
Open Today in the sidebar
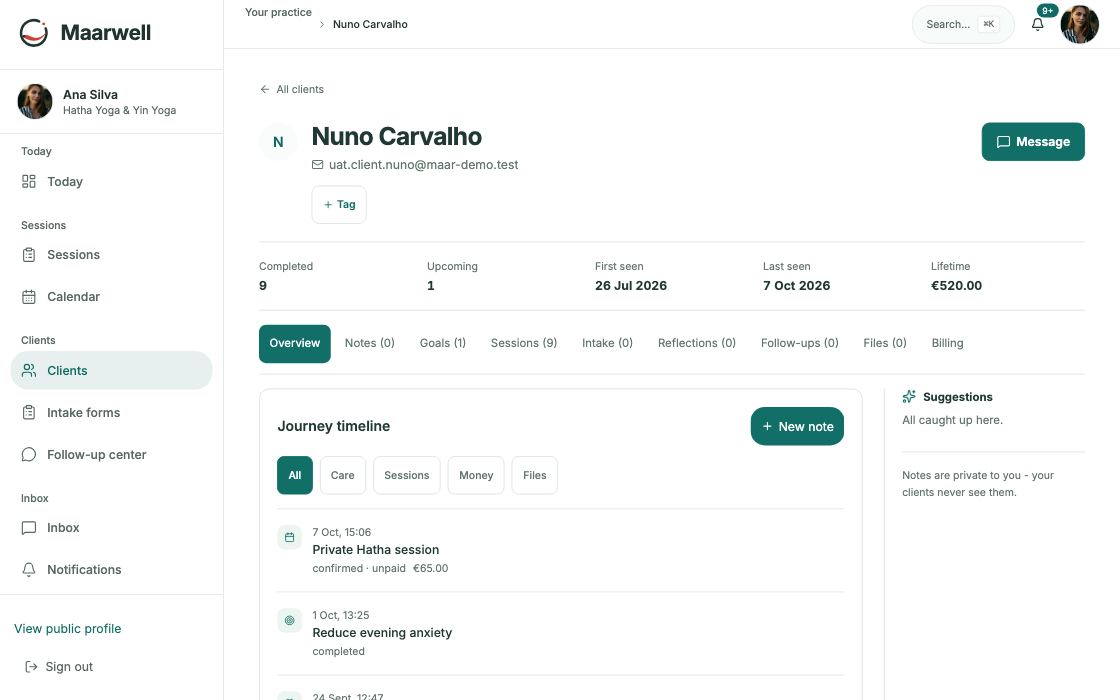[x=111, y=181]
